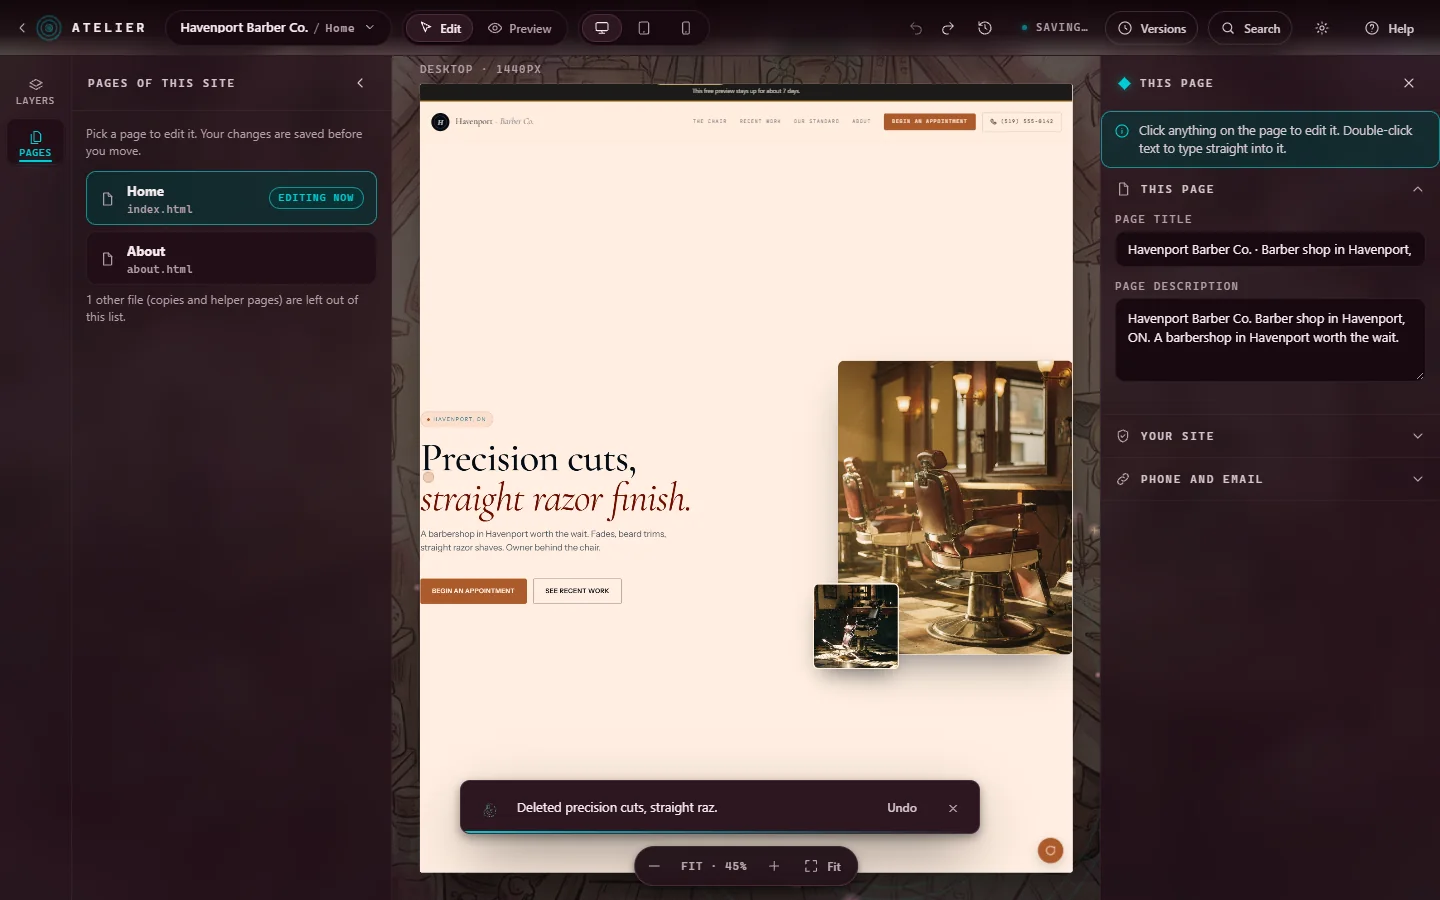Undo the last change in the top toolbar
1440x900 pixels.
click(x=916, y=28)
